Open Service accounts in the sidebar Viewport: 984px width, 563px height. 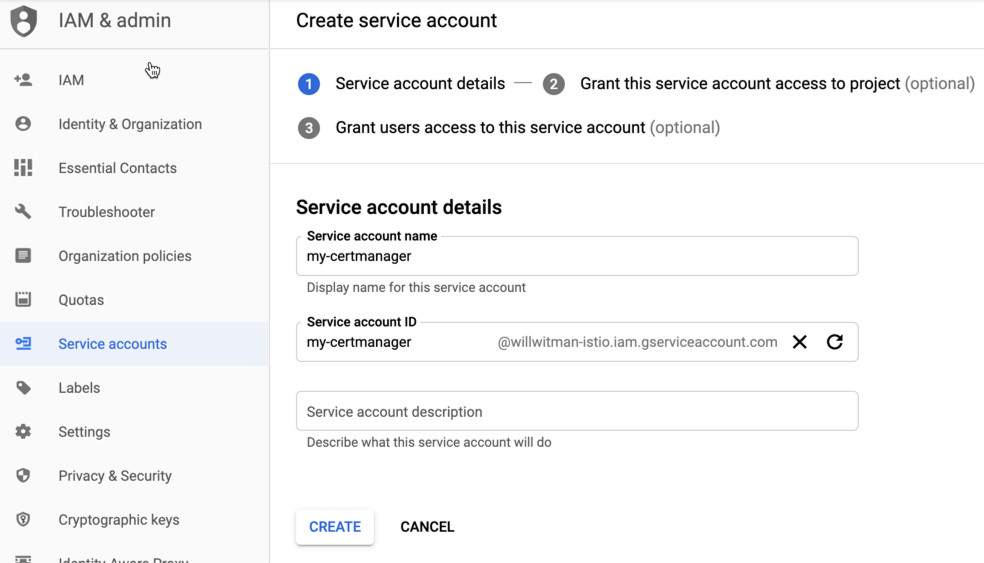[x=112, y=344]
